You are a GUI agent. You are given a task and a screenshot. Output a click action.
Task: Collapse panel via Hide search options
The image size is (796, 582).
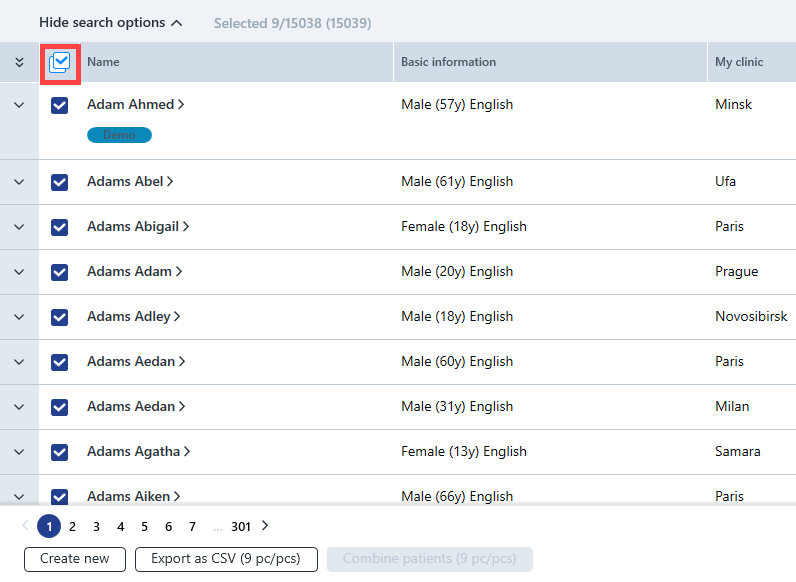[x=111, y=23]
